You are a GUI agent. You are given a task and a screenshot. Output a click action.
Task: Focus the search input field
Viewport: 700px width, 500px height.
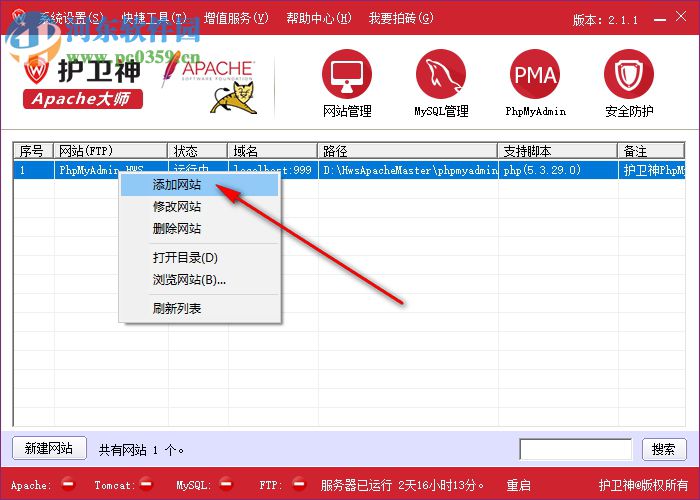pyautogui.click(x=576, y=449)
